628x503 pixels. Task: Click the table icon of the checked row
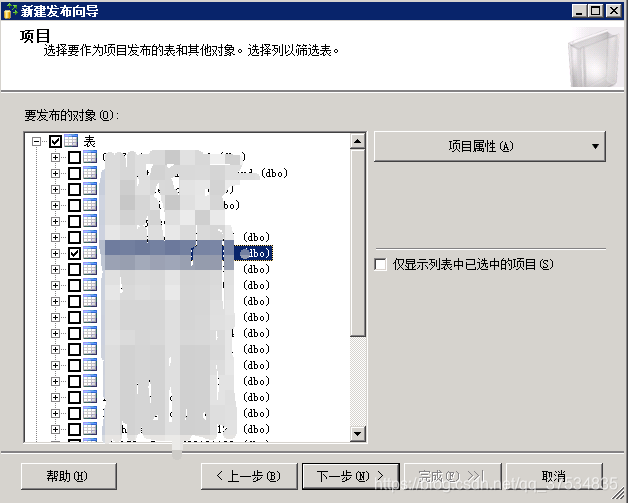coord(90,253)
